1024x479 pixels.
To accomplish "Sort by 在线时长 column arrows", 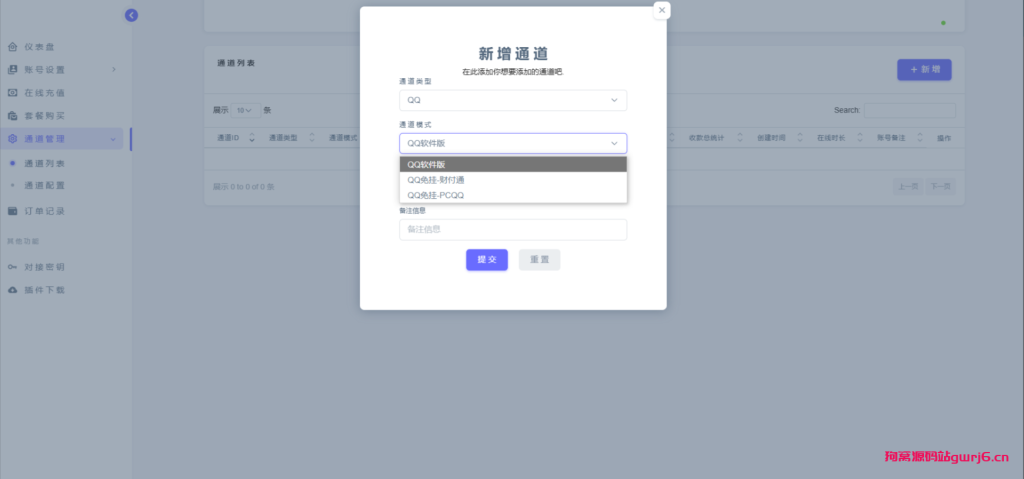I will click(x=860, y=138).
